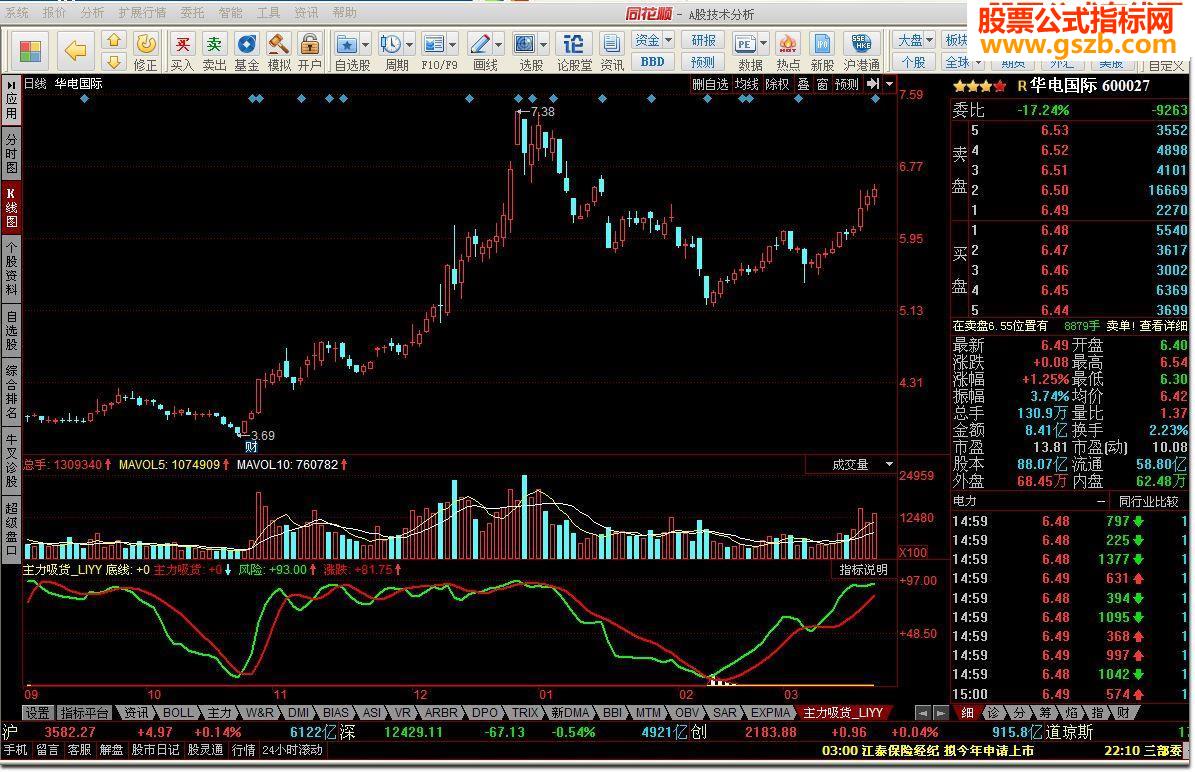Click the 删自选 button
The height and width of the screenshot is (772, 1195).
[710, 84]
